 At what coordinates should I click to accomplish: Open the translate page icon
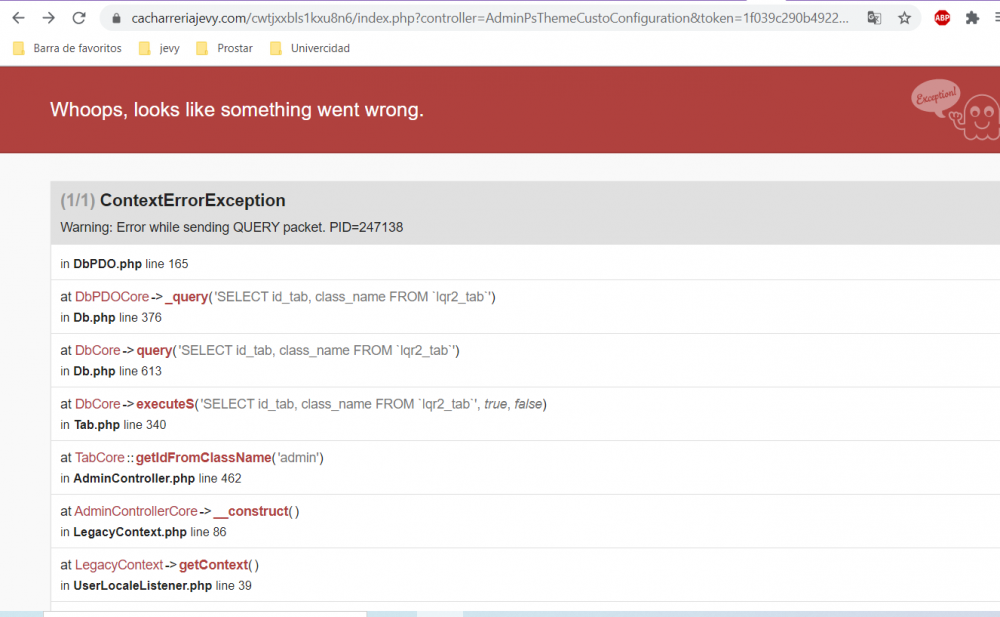[874, 19]
